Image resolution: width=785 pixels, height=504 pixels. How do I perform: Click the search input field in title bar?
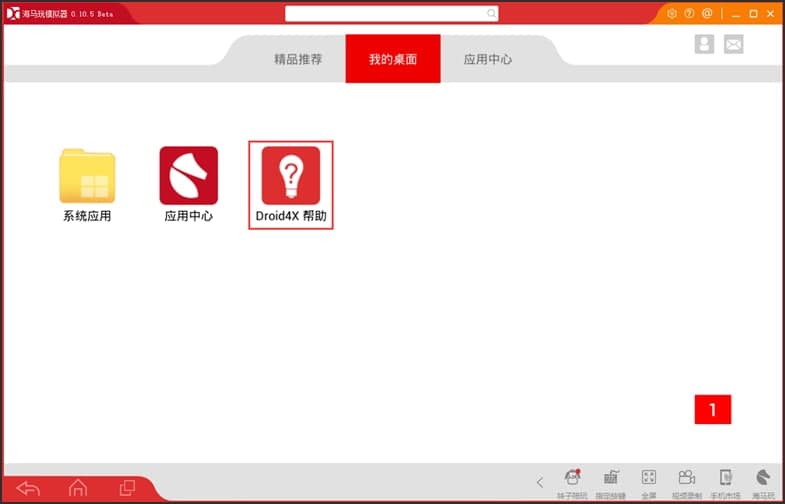pyautogui.click(x=391, y=14)
